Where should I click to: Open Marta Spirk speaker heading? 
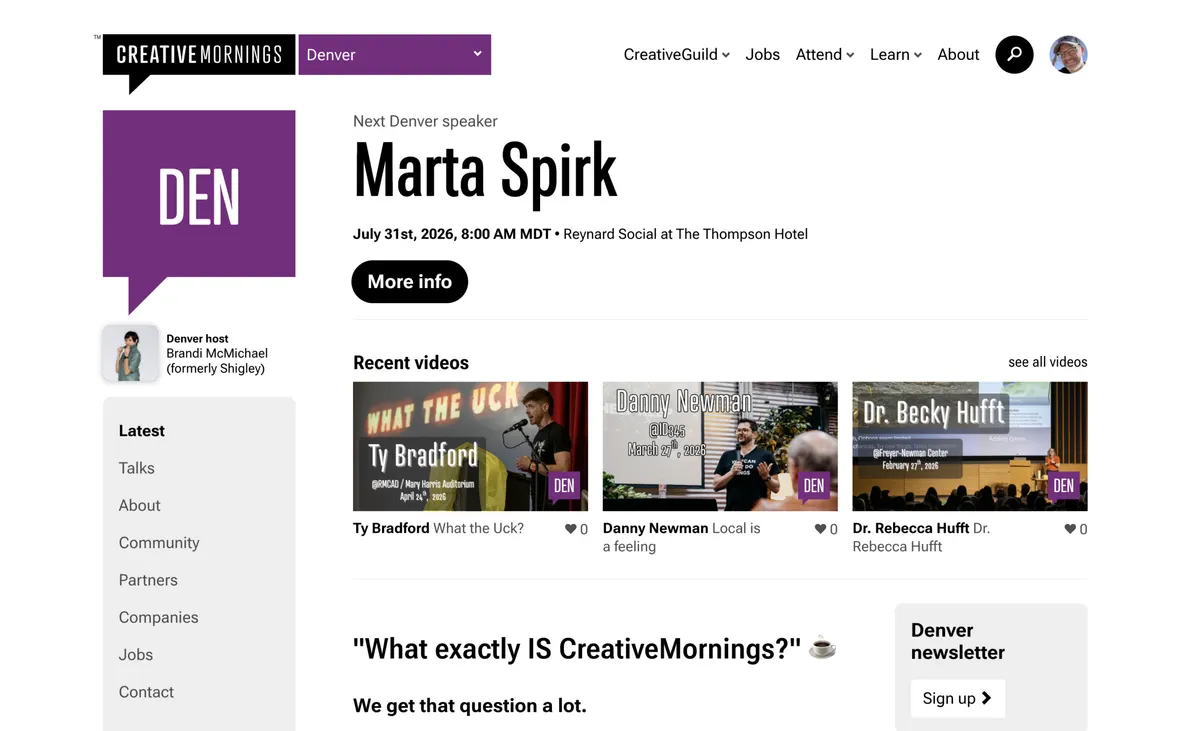click(485, 172)
